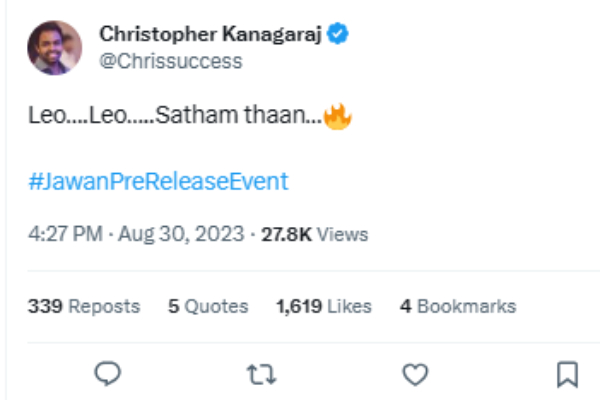This screenshot has height=400, width=600.
Task: Click the blue verified checkmark badge
Action: tap(339, 34)
